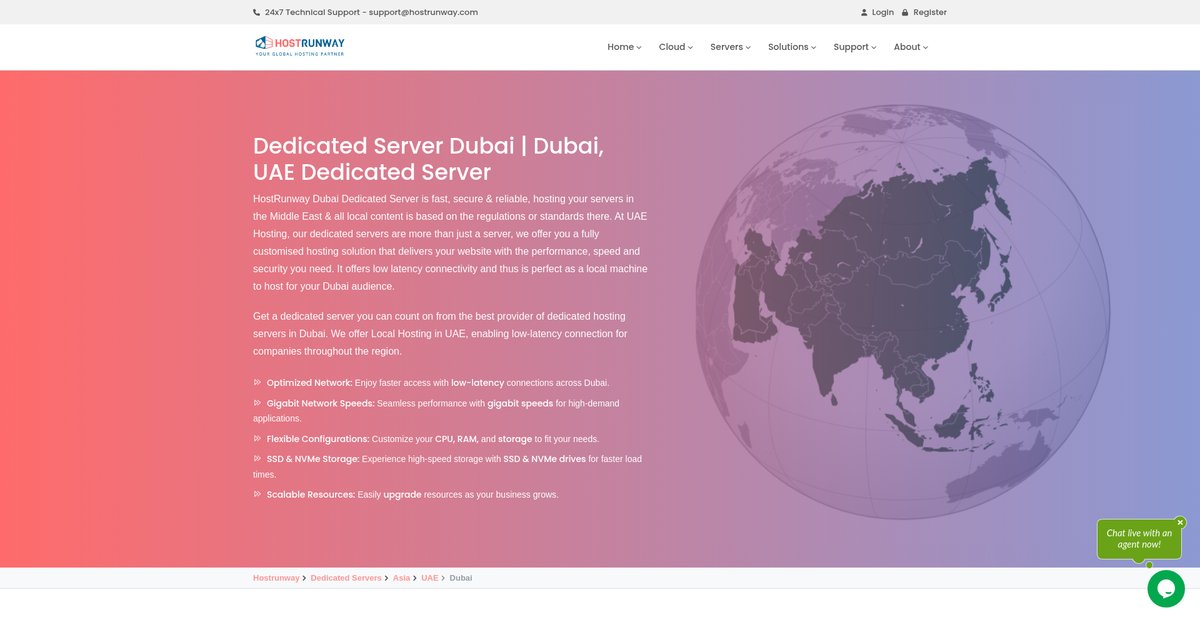Screen dimensions: 1200x620
Task: Click the phone icon beside 24x7 Technical Support
Action: (x=256, y=12)
